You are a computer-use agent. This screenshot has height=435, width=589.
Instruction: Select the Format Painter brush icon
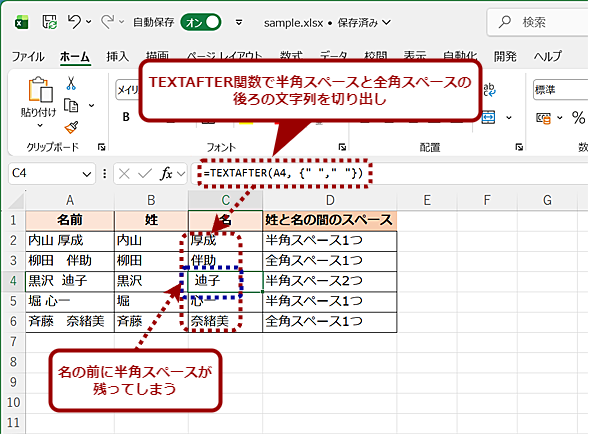(x=71, y=128)
